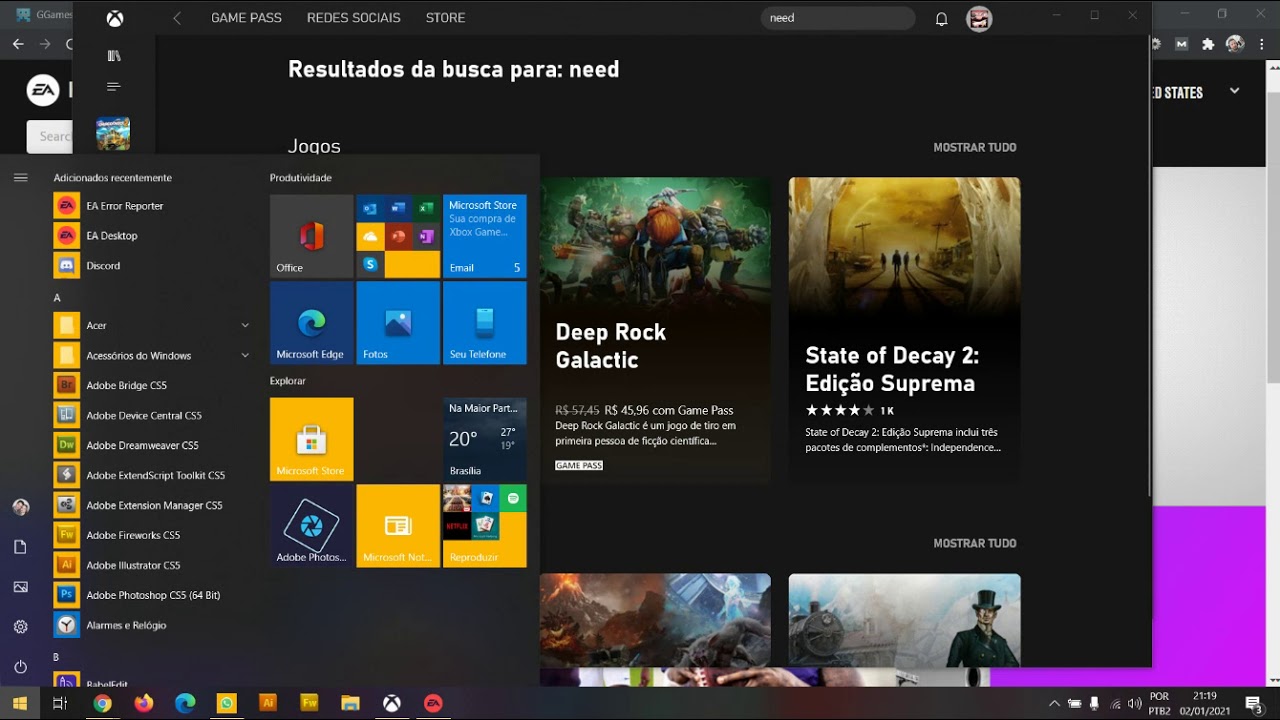This screenshot has width=1280, height=720.
Task: Open the Microsoft Edge tile
Action: (x=311, y=323)
